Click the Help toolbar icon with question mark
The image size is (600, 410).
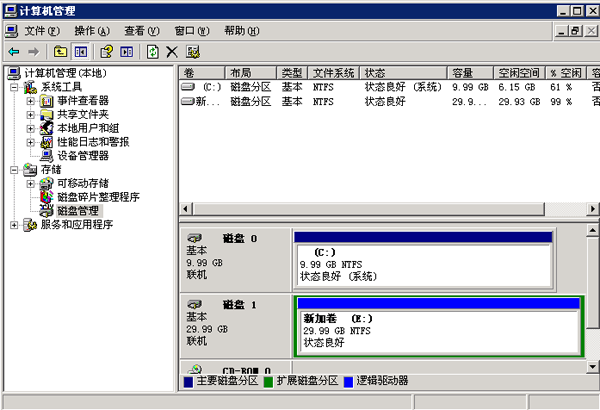[105, 51]
